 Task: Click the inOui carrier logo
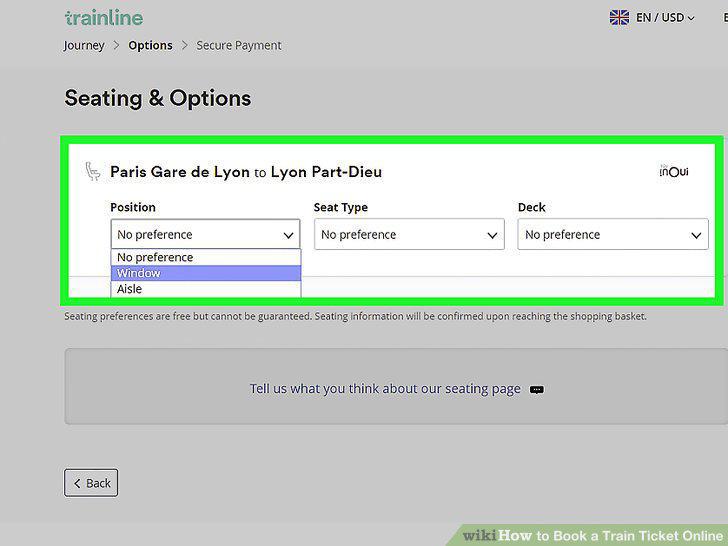coord(674,171)
